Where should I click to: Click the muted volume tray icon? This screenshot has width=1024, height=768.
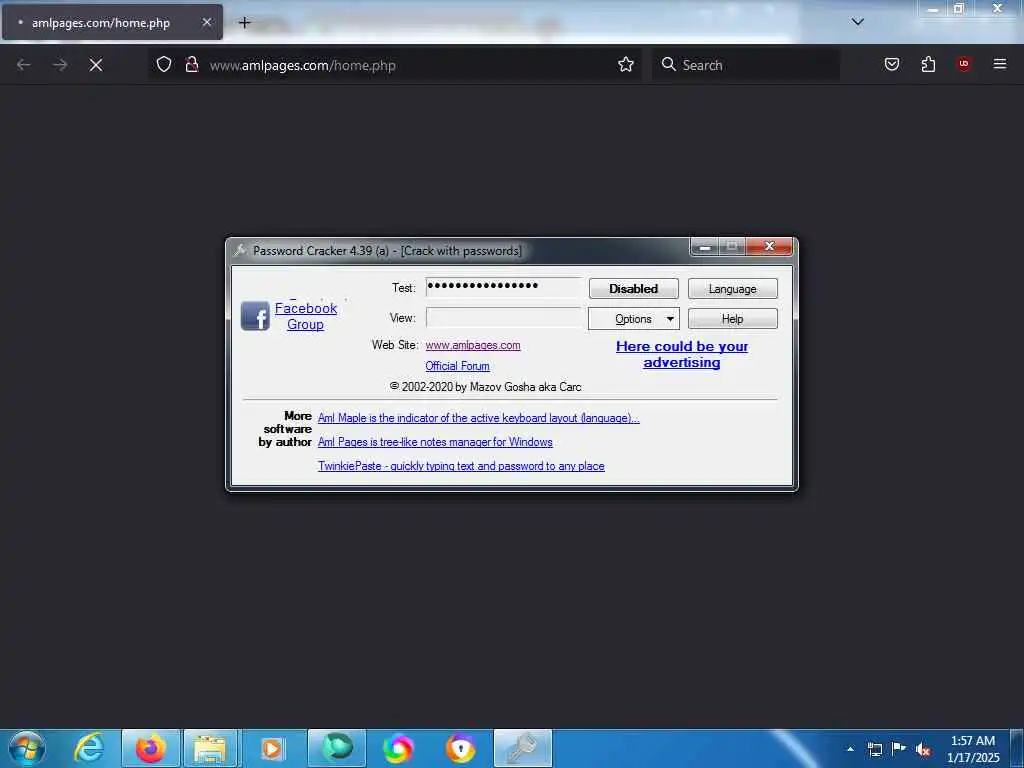pos(923,750)
